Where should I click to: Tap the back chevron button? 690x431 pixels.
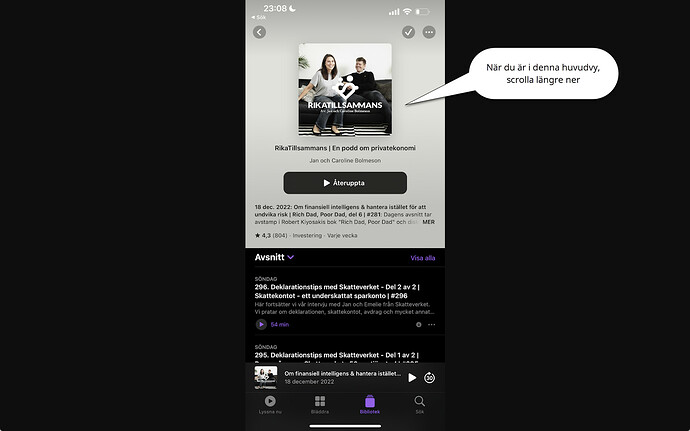tap(259, 32)
